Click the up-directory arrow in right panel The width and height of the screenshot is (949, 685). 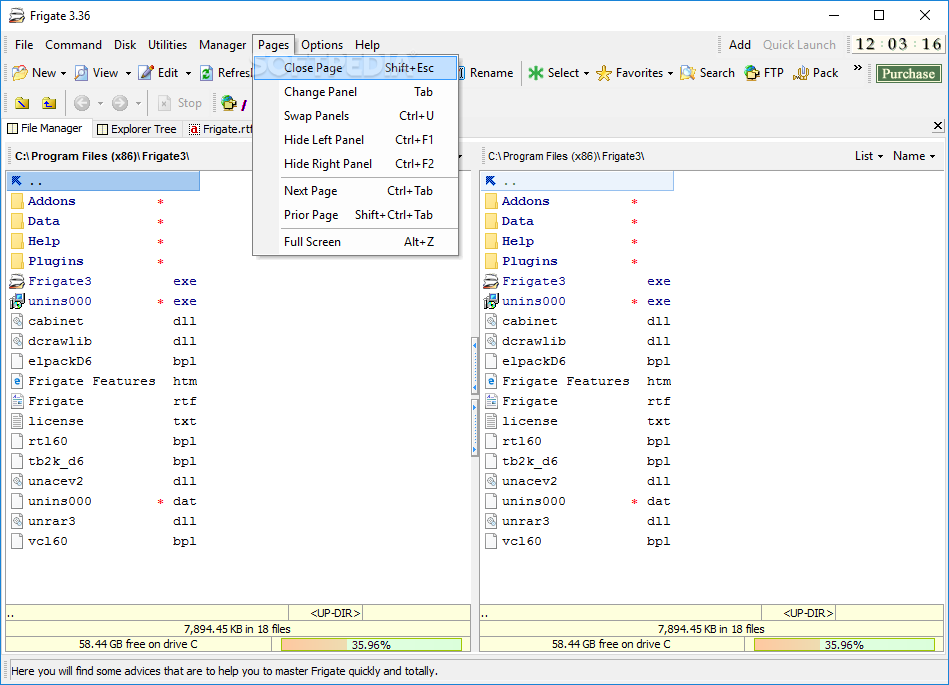tap(490, 181)
